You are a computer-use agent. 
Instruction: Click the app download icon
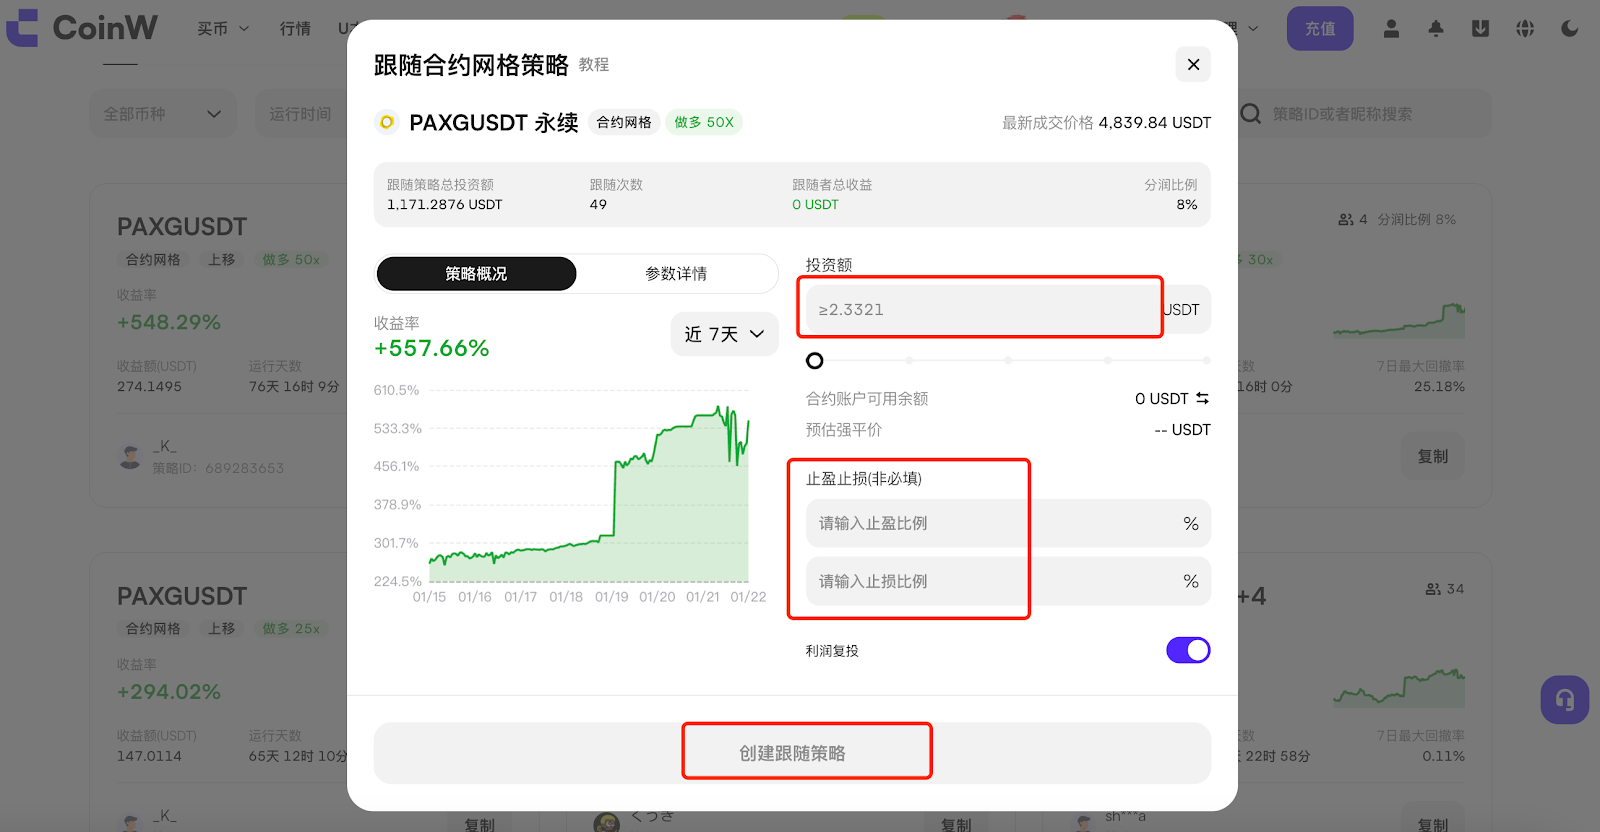(x=1480, y=29)
